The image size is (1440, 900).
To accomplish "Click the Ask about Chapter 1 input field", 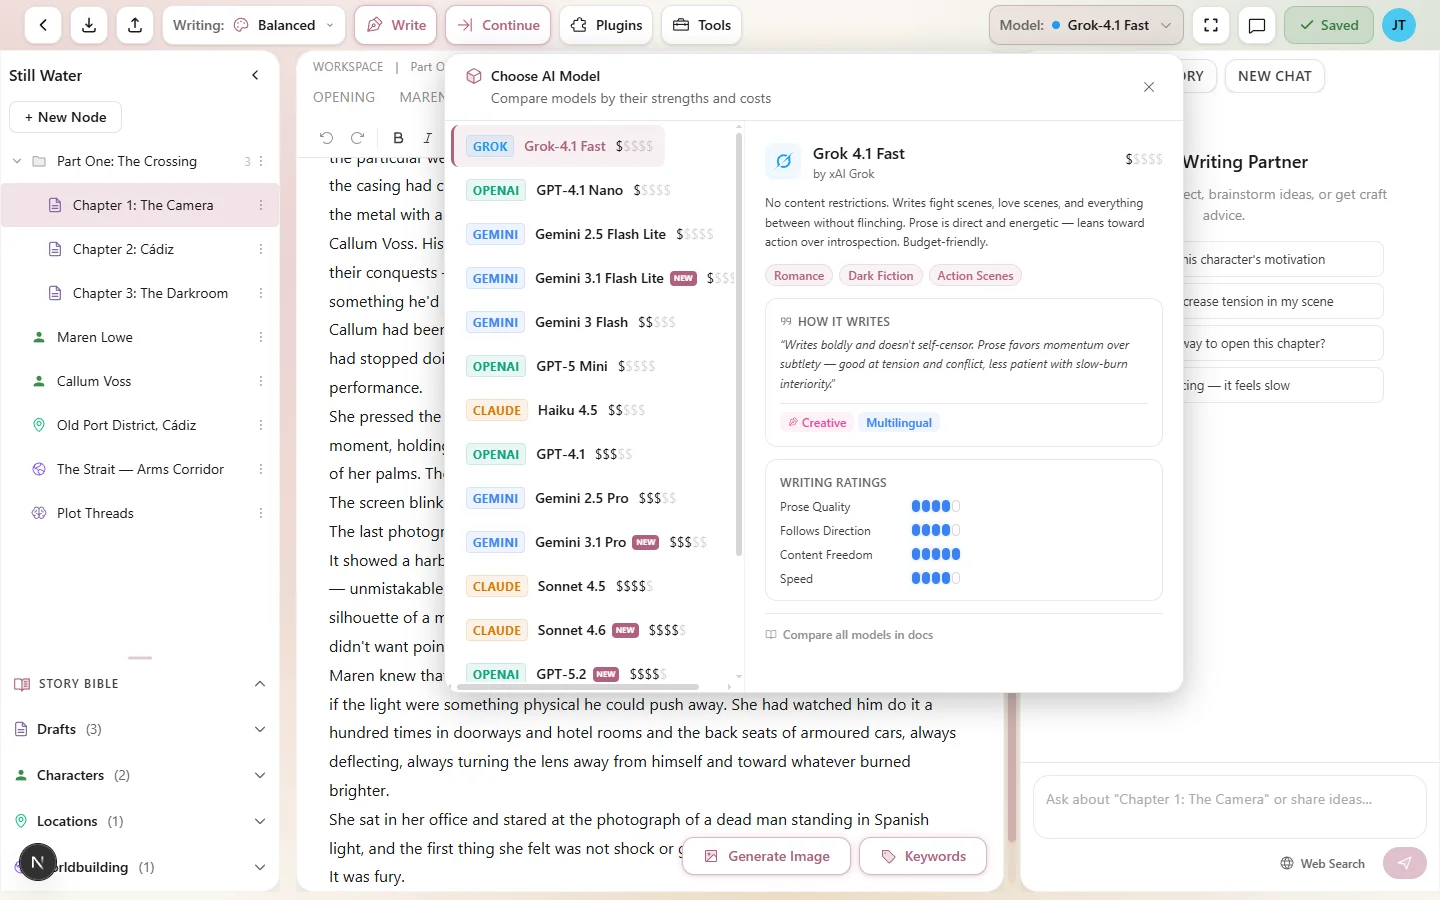I will click(1228, 799).
